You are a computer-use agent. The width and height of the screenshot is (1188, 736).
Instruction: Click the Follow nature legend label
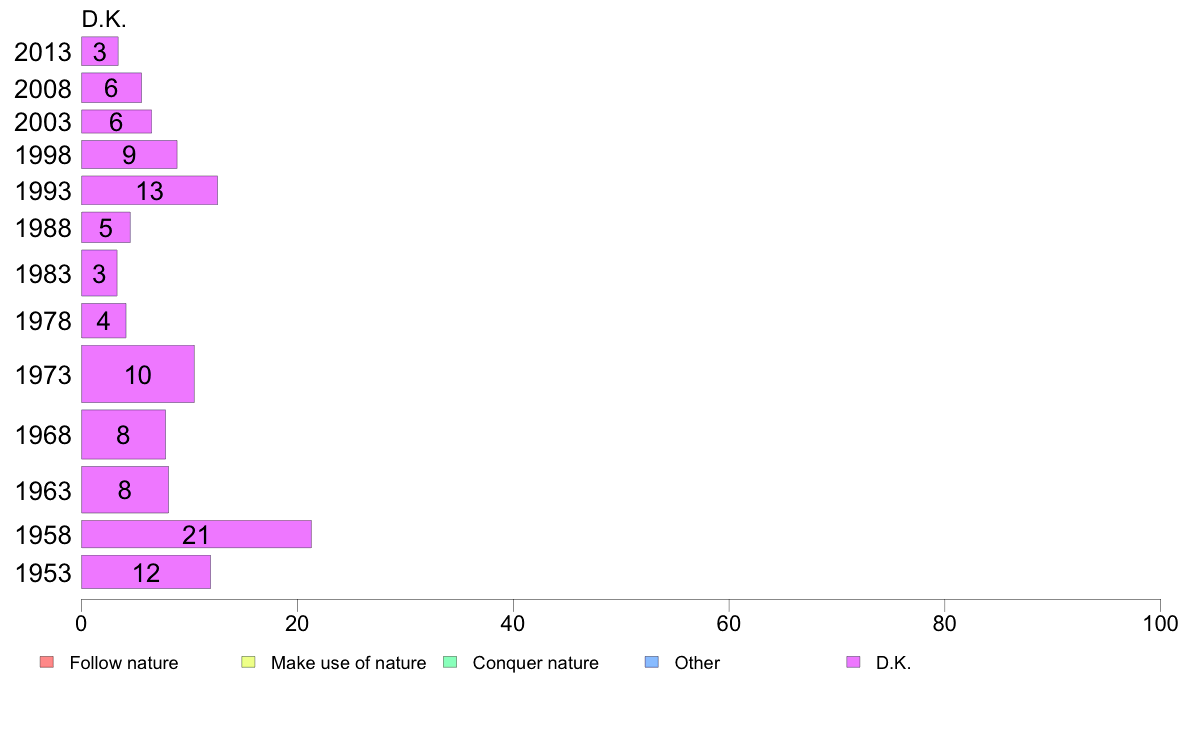(x=123, y=663)
